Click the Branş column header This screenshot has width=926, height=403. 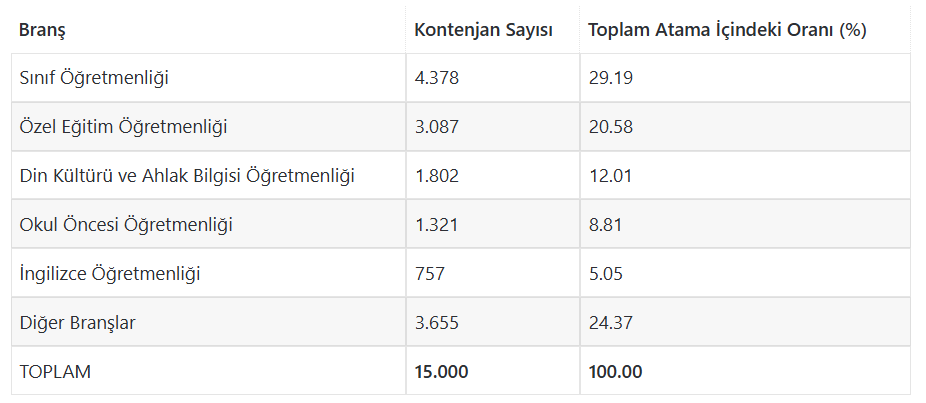point(42,30)
